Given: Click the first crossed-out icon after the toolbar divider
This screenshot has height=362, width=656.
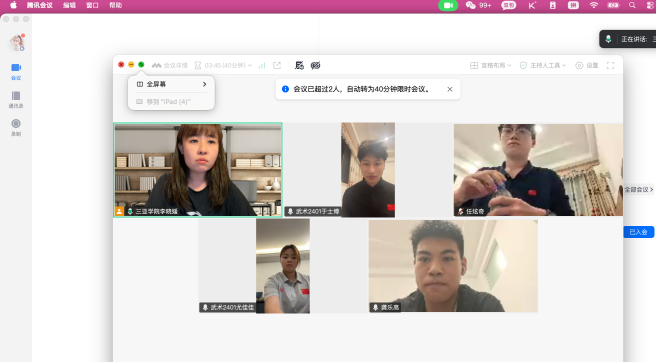Looking at the screenshot, I should coord(299,65).
